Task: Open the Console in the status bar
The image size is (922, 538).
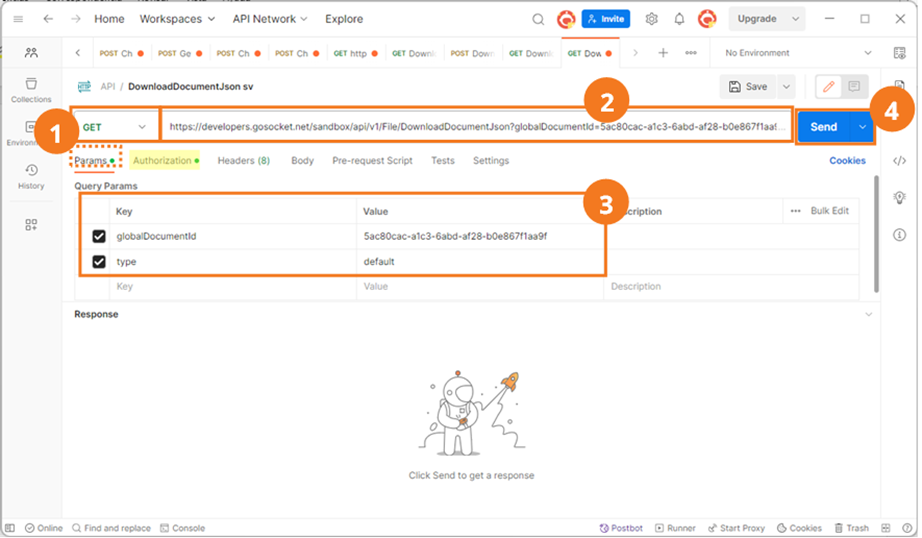Action: 183,528
